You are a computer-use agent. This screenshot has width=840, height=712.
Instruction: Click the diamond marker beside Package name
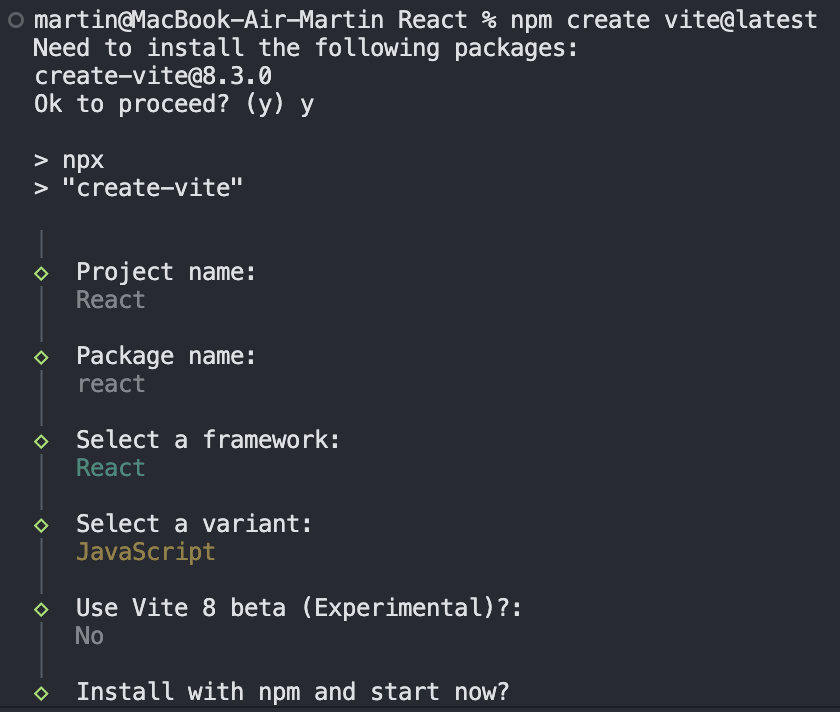pos(42,357)
